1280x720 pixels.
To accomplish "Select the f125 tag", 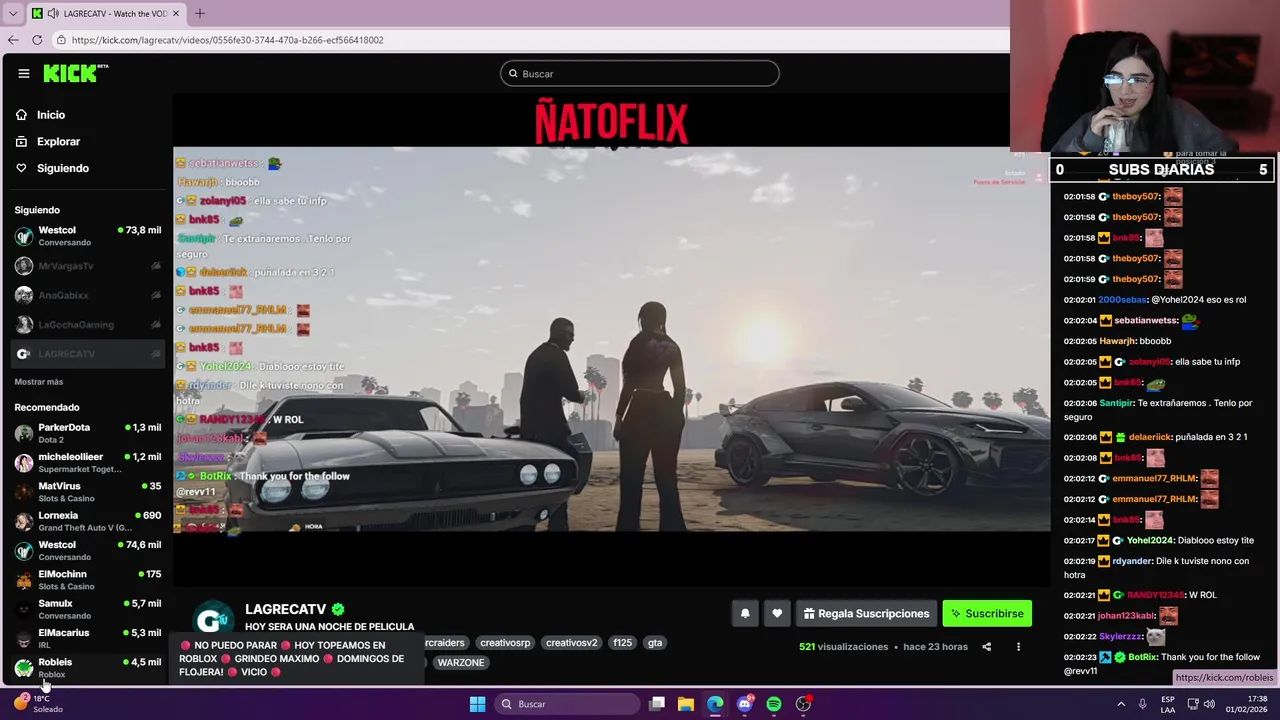I will tap(623, 643).
